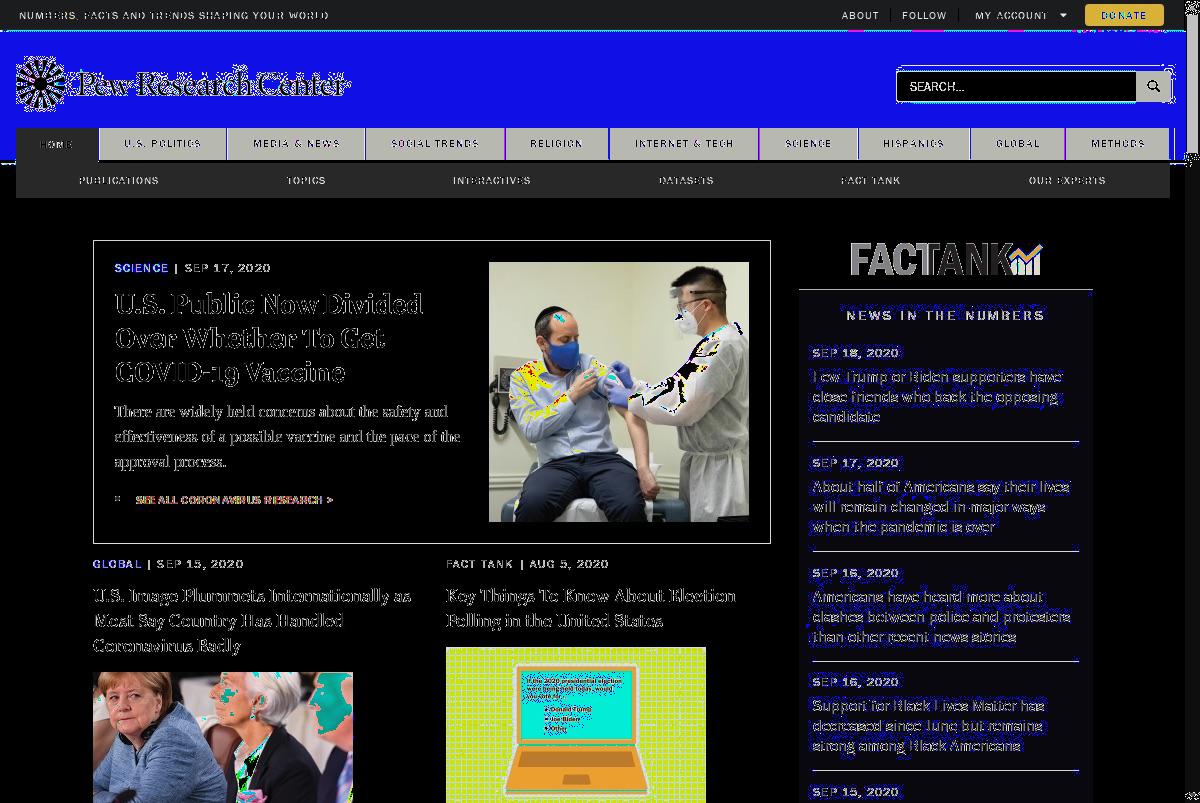Open Datasets in the secondary menu
This screenshot has width=1200, height=803.
pyautogui.click(x=686, y=181)
